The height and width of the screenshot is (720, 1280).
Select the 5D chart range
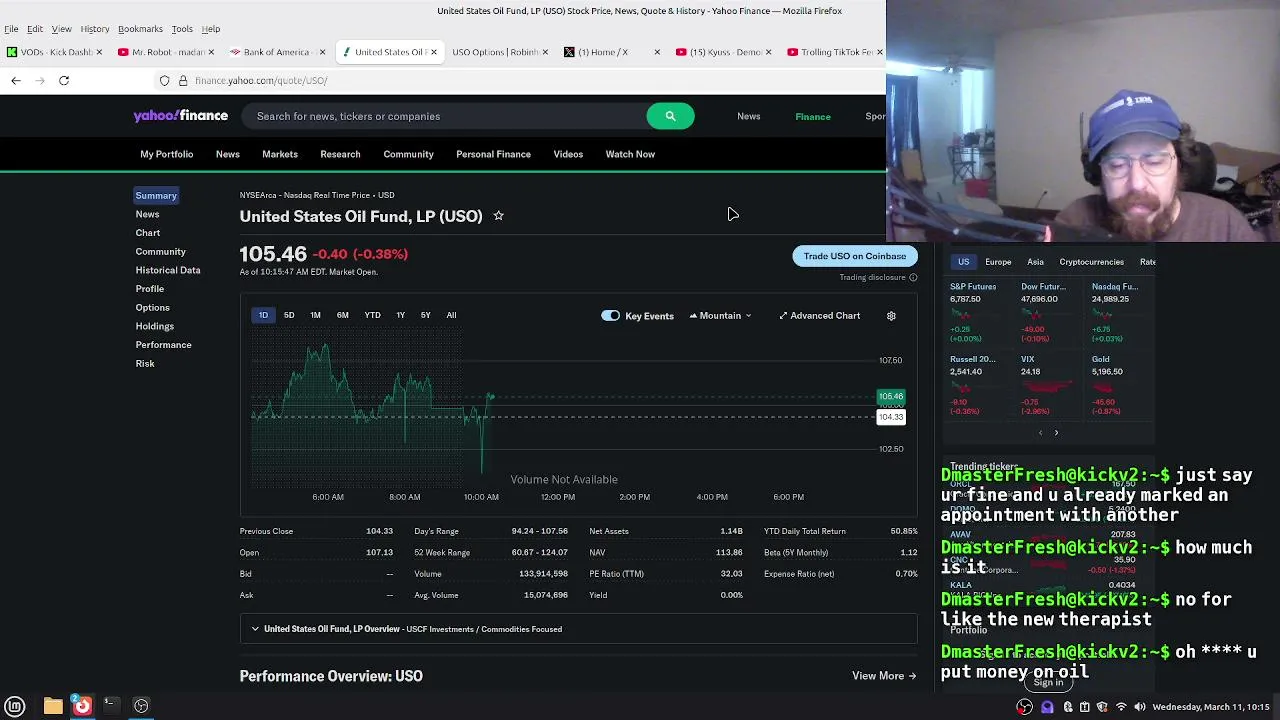(x=289, y=316)
